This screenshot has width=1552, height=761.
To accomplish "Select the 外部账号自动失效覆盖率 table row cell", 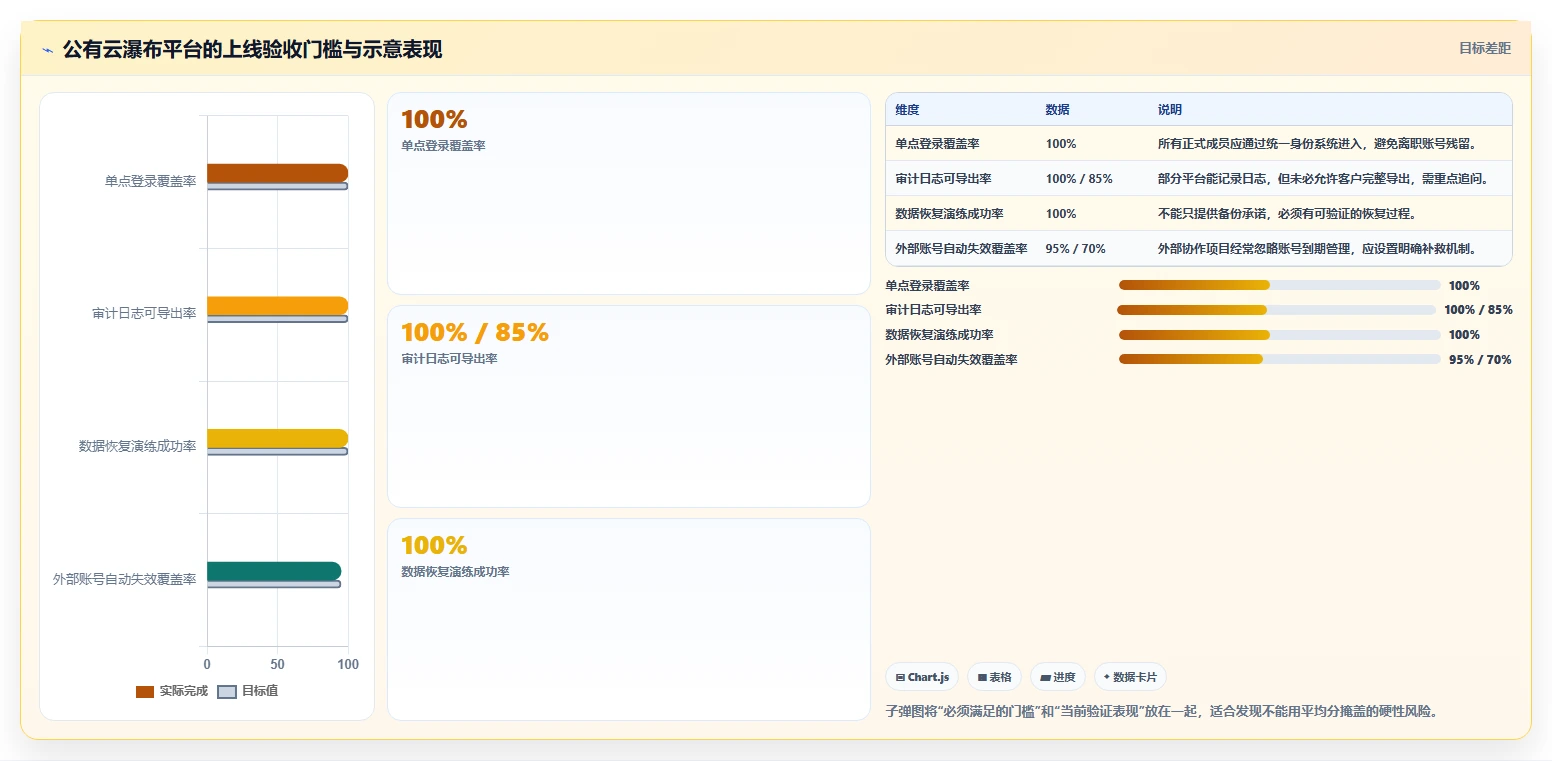I will 961,248.
